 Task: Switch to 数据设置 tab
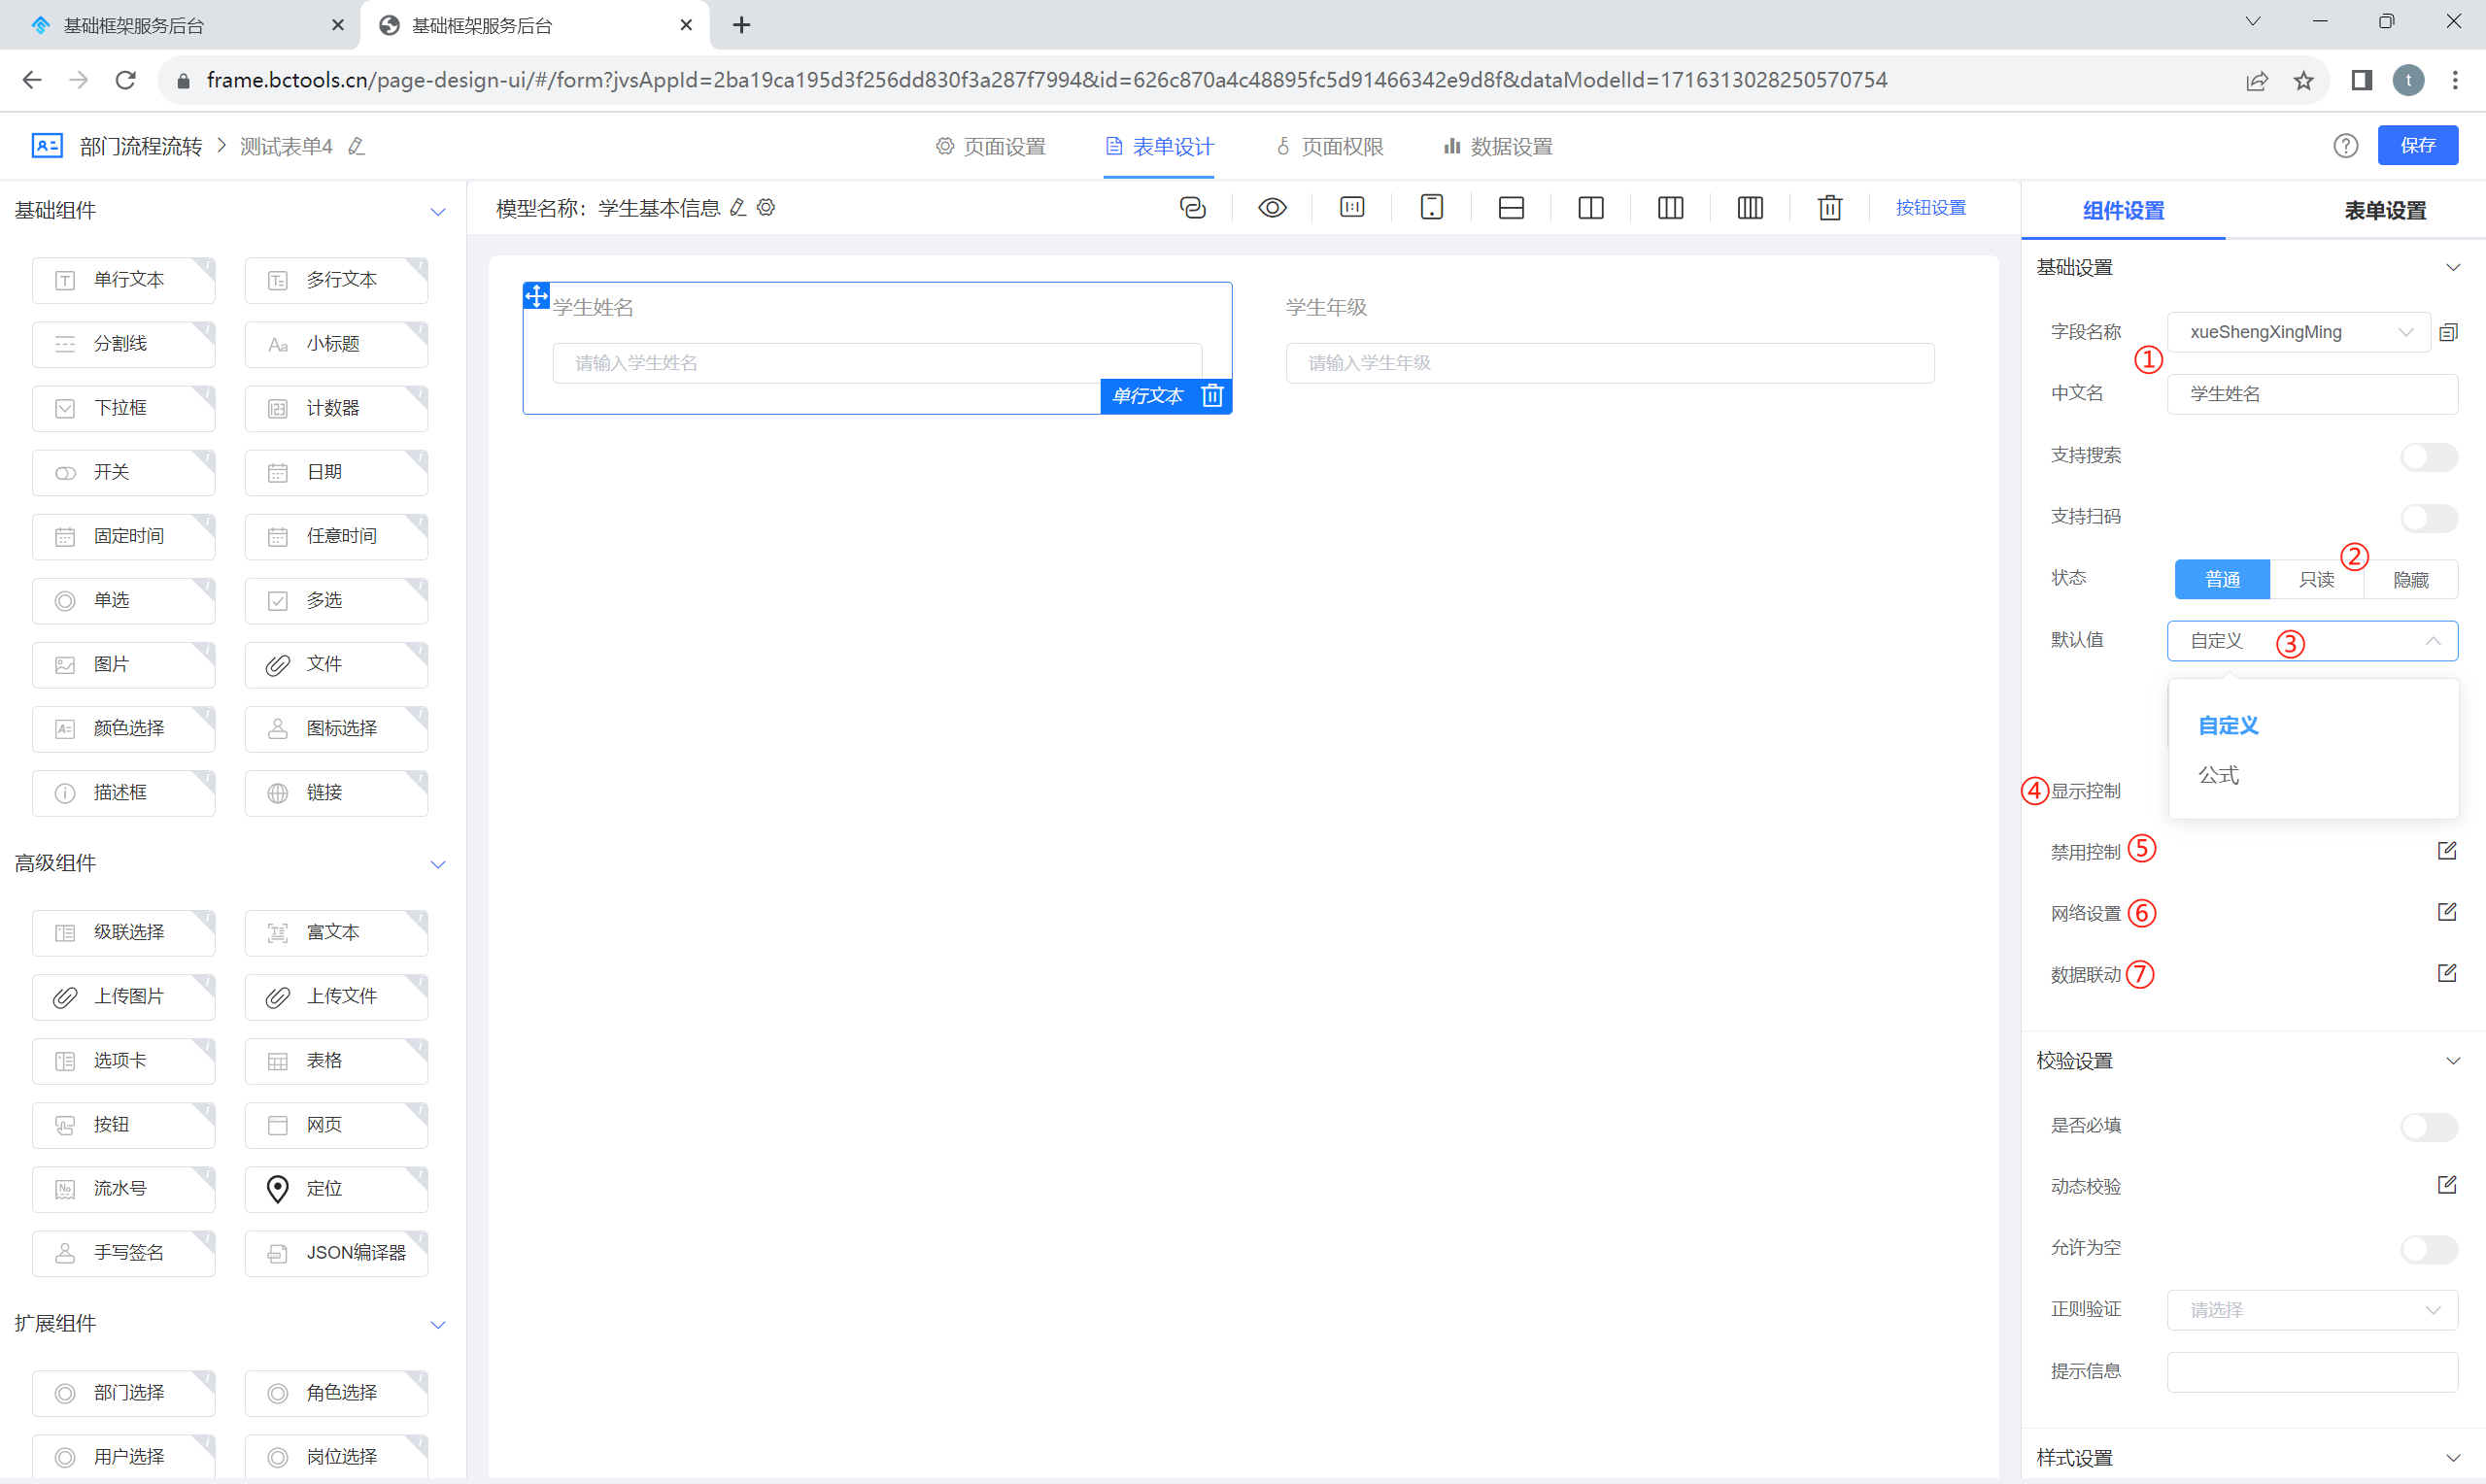[x=1497, y=147]
